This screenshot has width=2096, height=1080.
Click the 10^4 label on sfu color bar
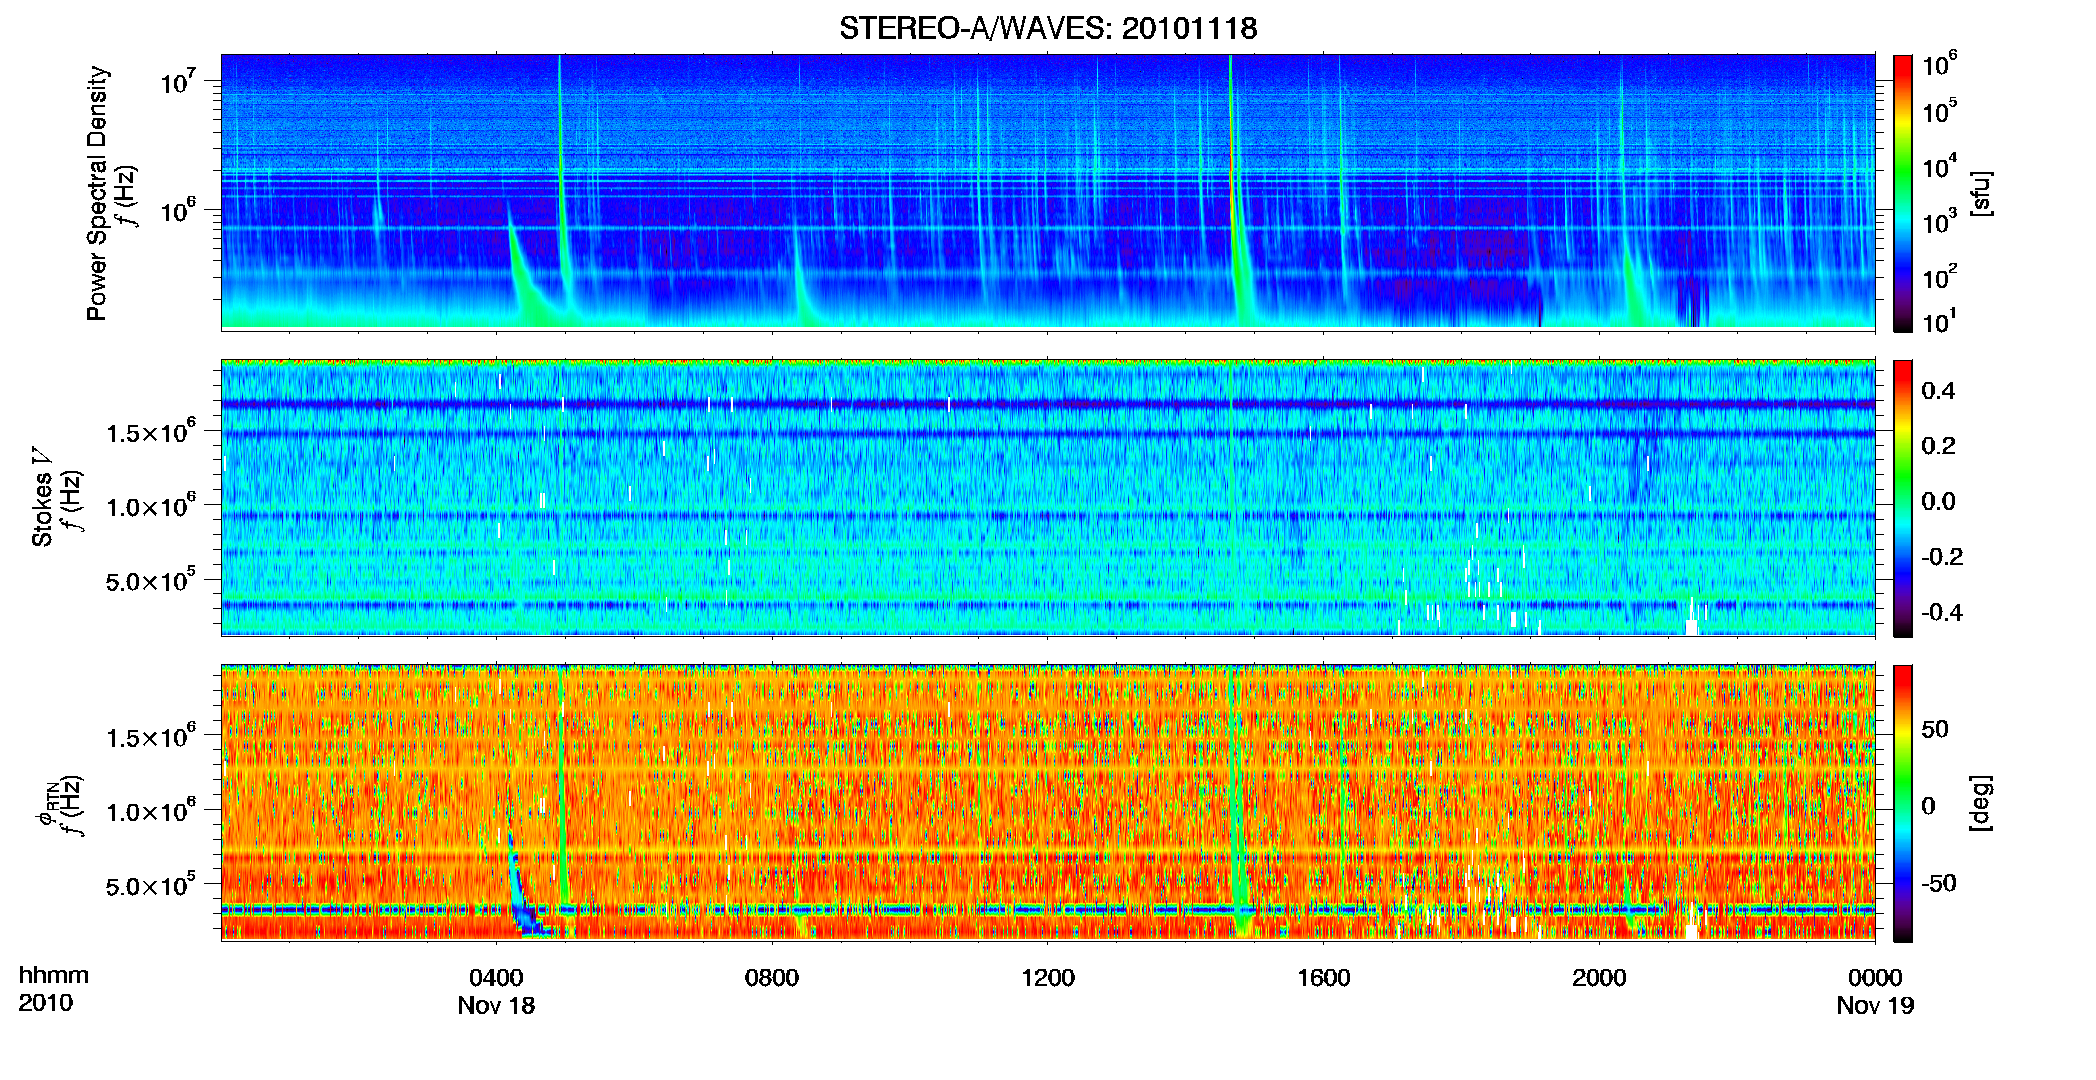pyautogui.click(x=1940, y=166)
